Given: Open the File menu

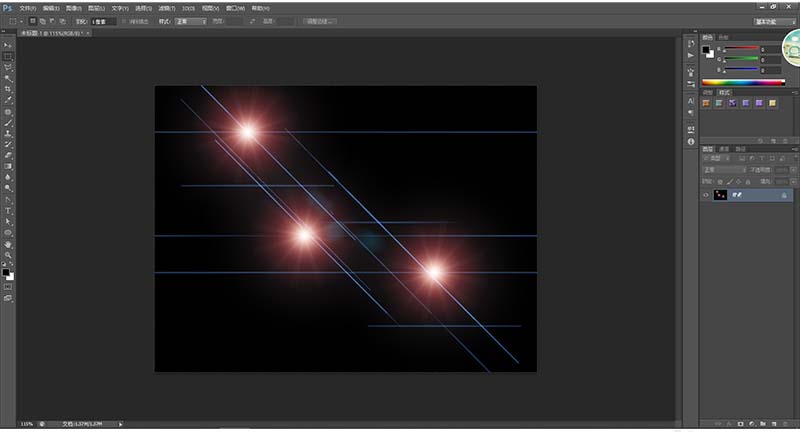Looking at the screenshot, I should 28,8.
